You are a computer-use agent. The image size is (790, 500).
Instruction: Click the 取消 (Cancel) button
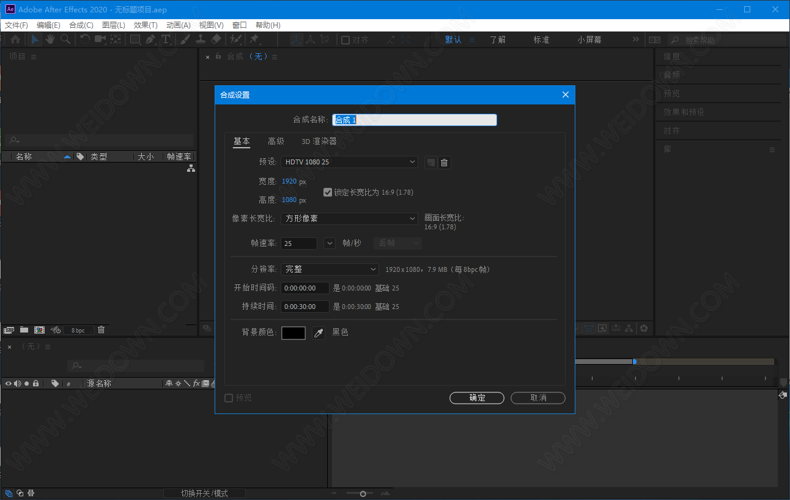538,398
